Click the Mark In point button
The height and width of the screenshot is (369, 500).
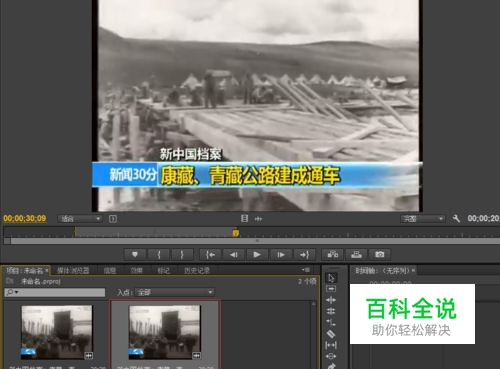[x=159, y=255]
